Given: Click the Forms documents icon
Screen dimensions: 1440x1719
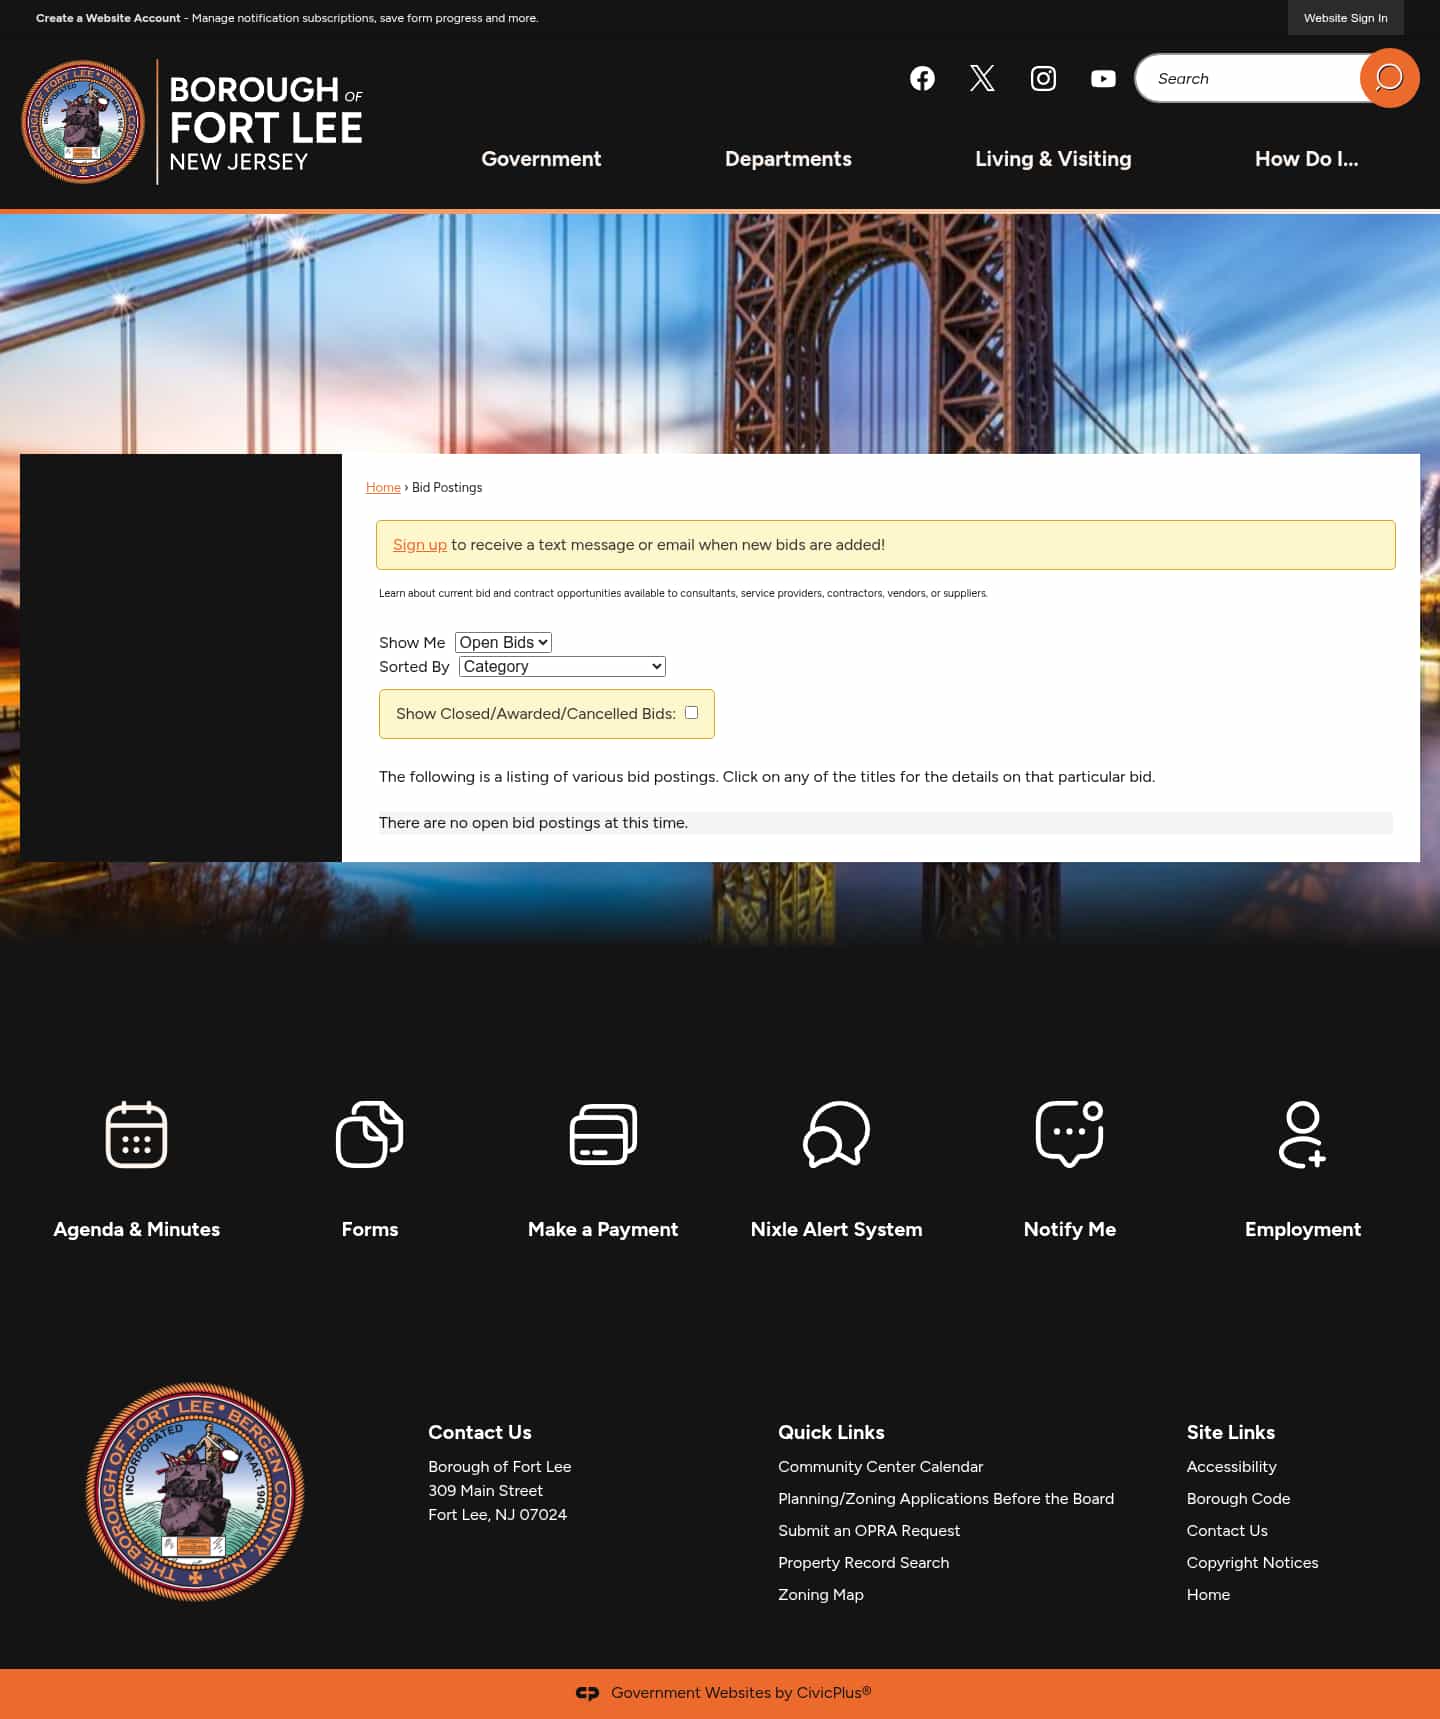Looking at the screenshot, I should click(369, 1134).
